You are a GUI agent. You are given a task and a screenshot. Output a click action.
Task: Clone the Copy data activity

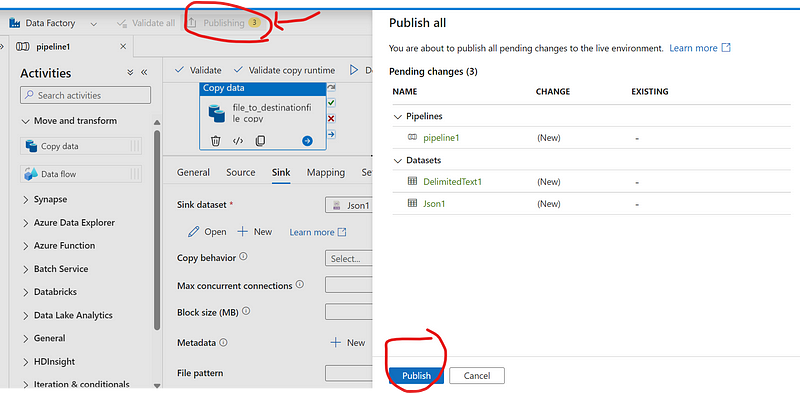point(260,141)
